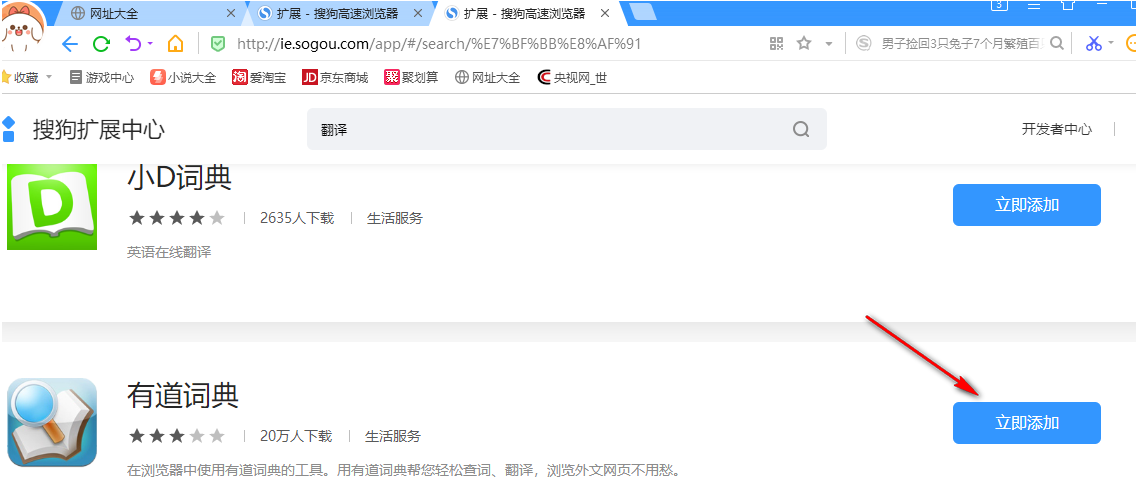Image resolution: width=1138 pixels, height=479 pixels.
Task: Click the browser search box news text
Action: tap(963, 44)
